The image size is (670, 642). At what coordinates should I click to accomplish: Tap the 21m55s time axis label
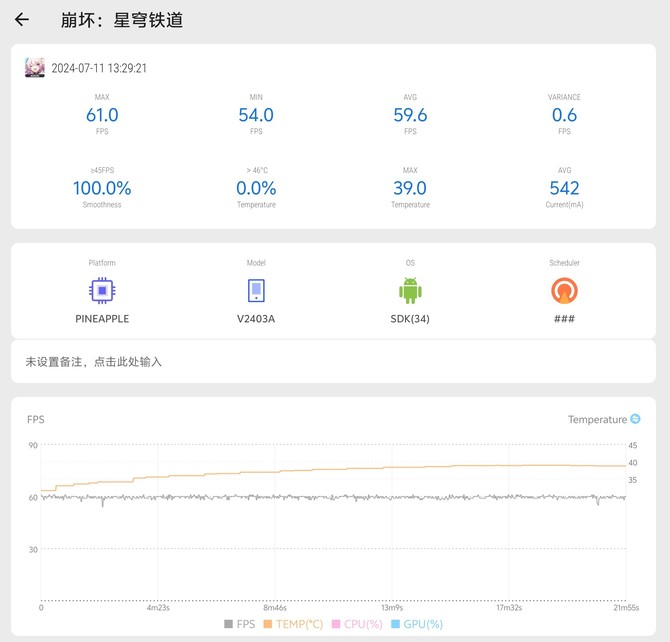(626, 607)
